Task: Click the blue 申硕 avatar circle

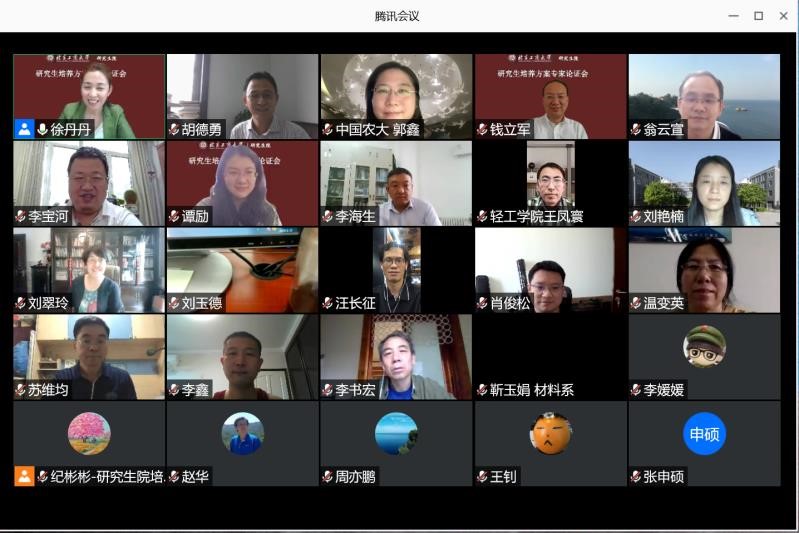Action: point(704,434)
